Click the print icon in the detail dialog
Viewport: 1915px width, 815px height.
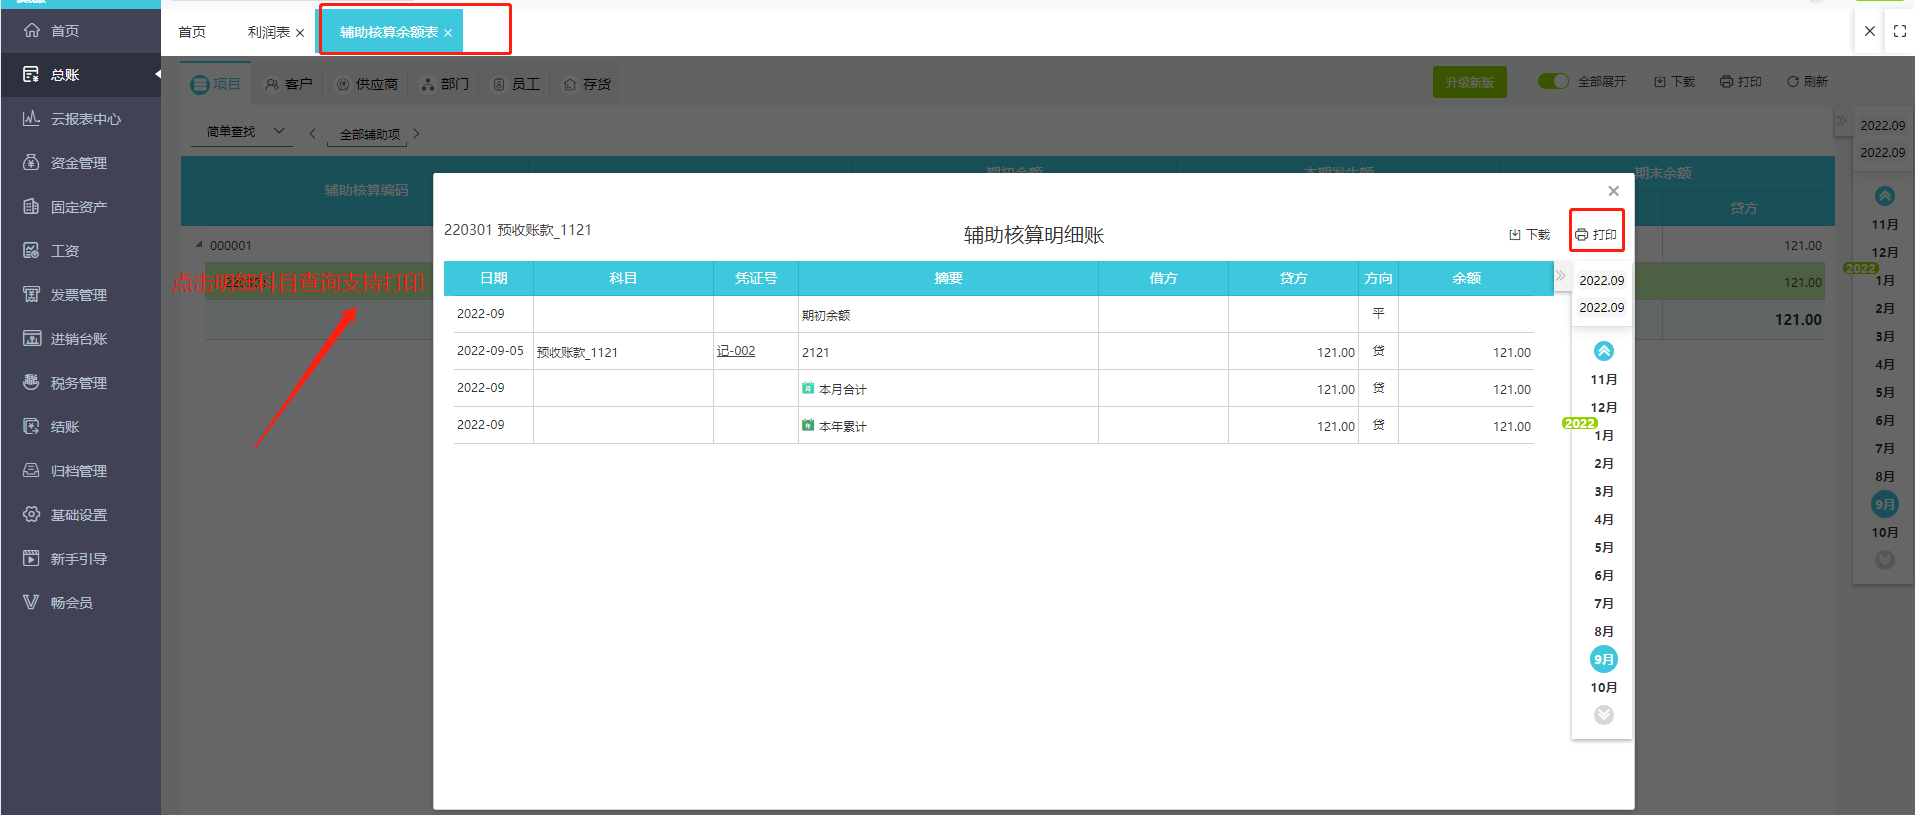1582,235
